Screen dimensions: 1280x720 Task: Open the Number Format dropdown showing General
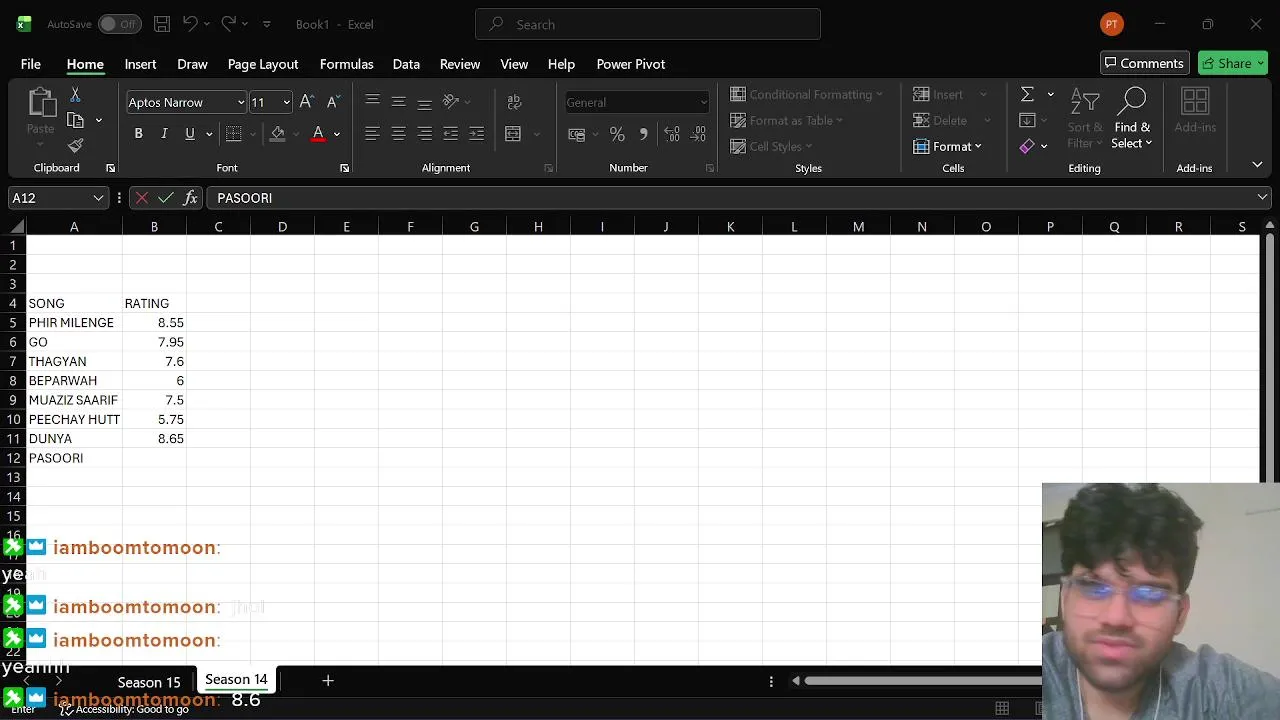tap(637, 102)
